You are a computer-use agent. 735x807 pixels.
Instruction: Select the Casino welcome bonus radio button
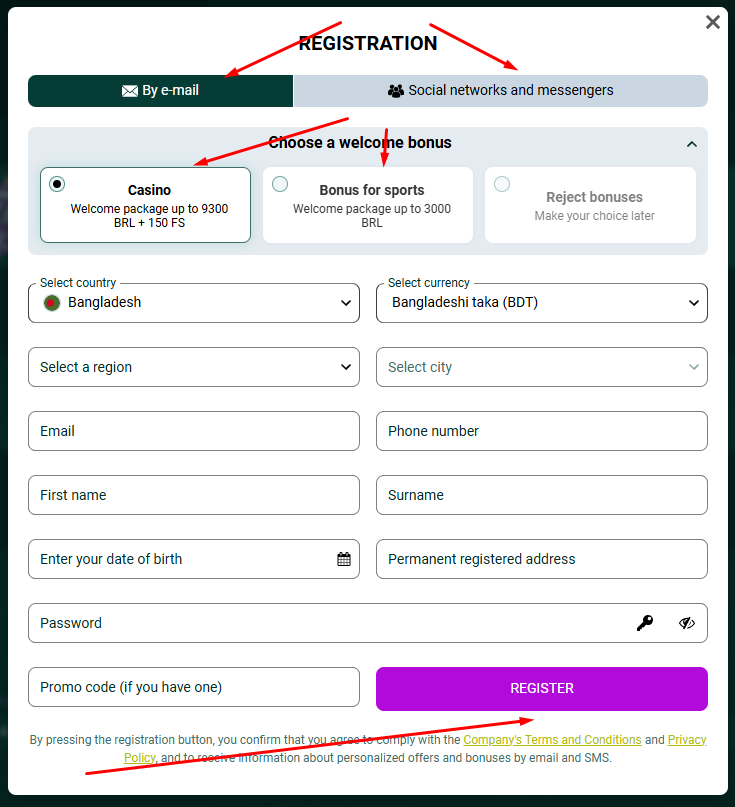click(x=57, y=184)
